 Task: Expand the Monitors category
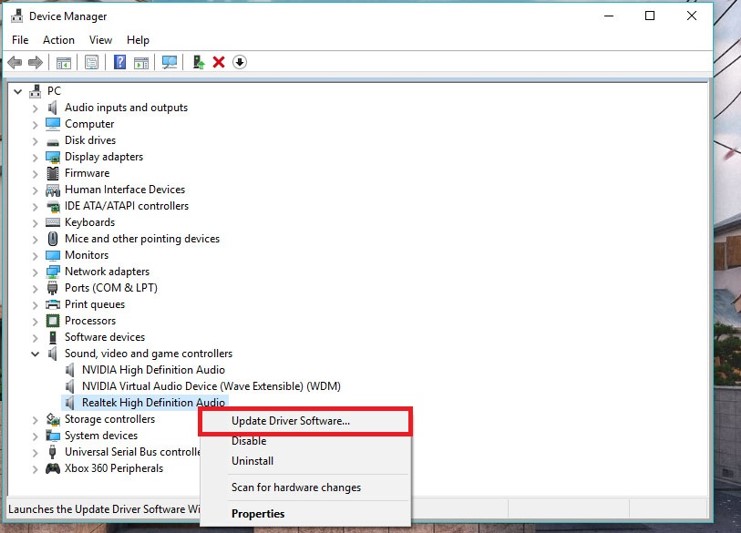(35, 256)
